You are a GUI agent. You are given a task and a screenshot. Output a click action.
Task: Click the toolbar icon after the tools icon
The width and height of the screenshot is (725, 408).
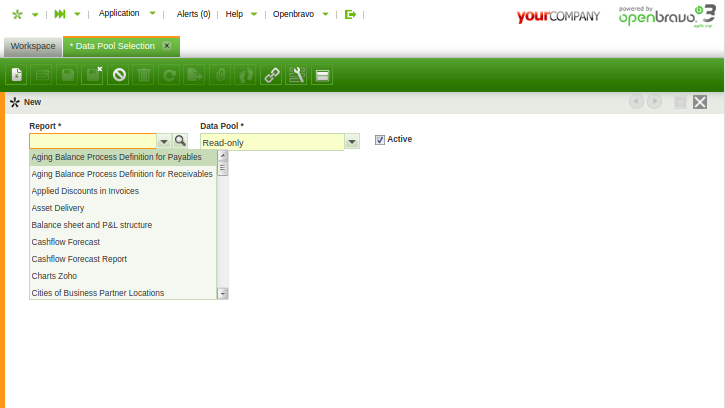point(322,75)
